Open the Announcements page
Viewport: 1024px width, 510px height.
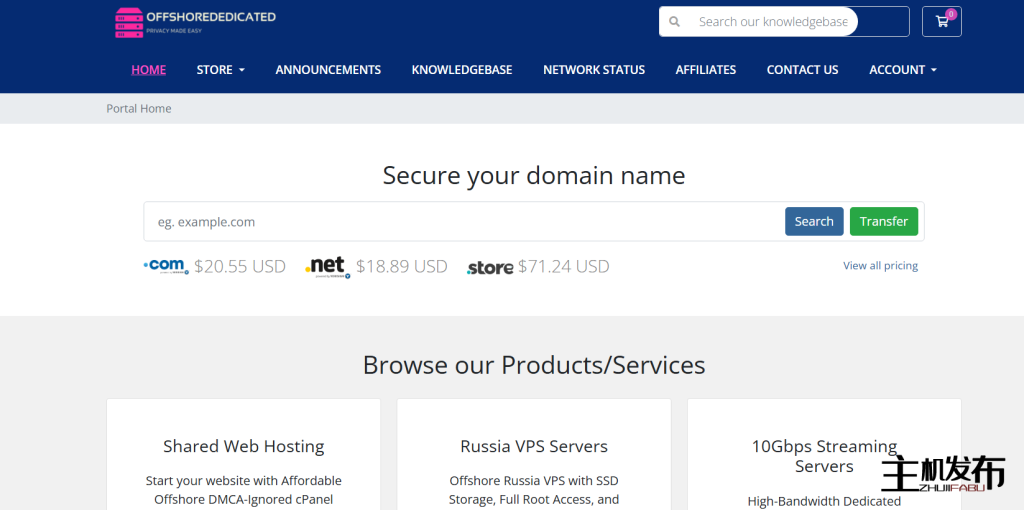point(328,70)
